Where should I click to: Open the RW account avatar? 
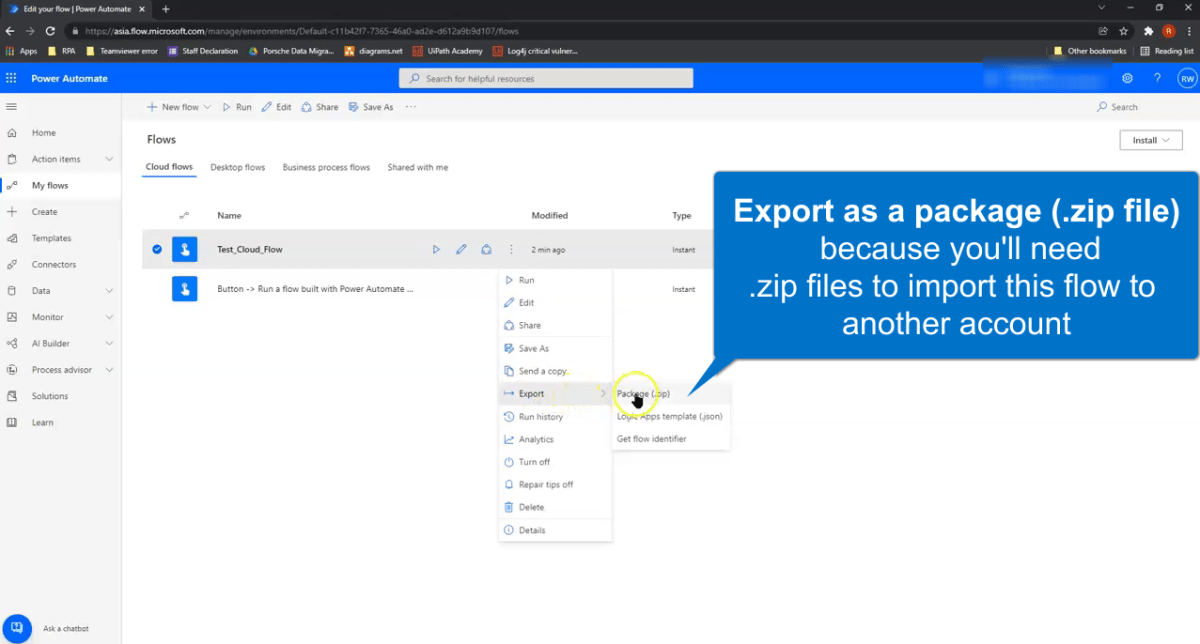(1187, 78)
